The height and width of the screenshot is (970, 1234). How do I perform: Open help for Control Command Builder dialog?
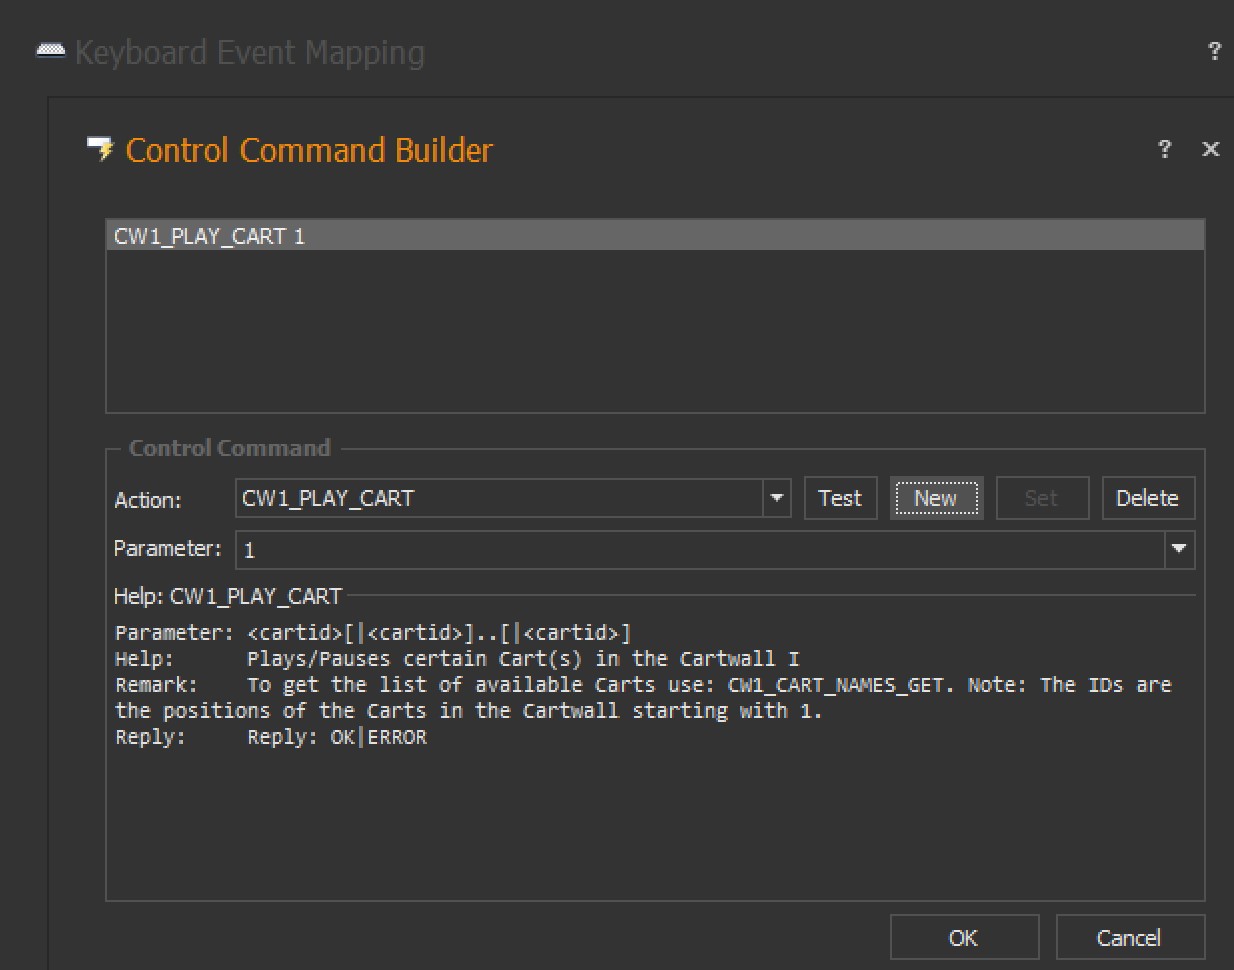pos(1164,149)
